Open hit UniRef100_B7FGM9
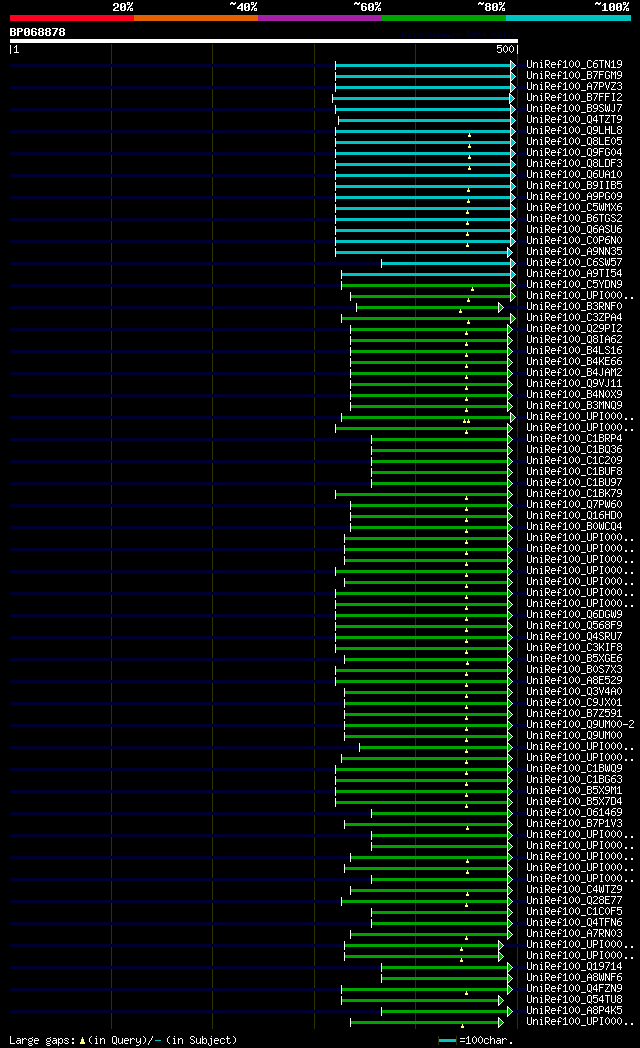The height and width of the screenshot is (1048, 640). point(574,76)
